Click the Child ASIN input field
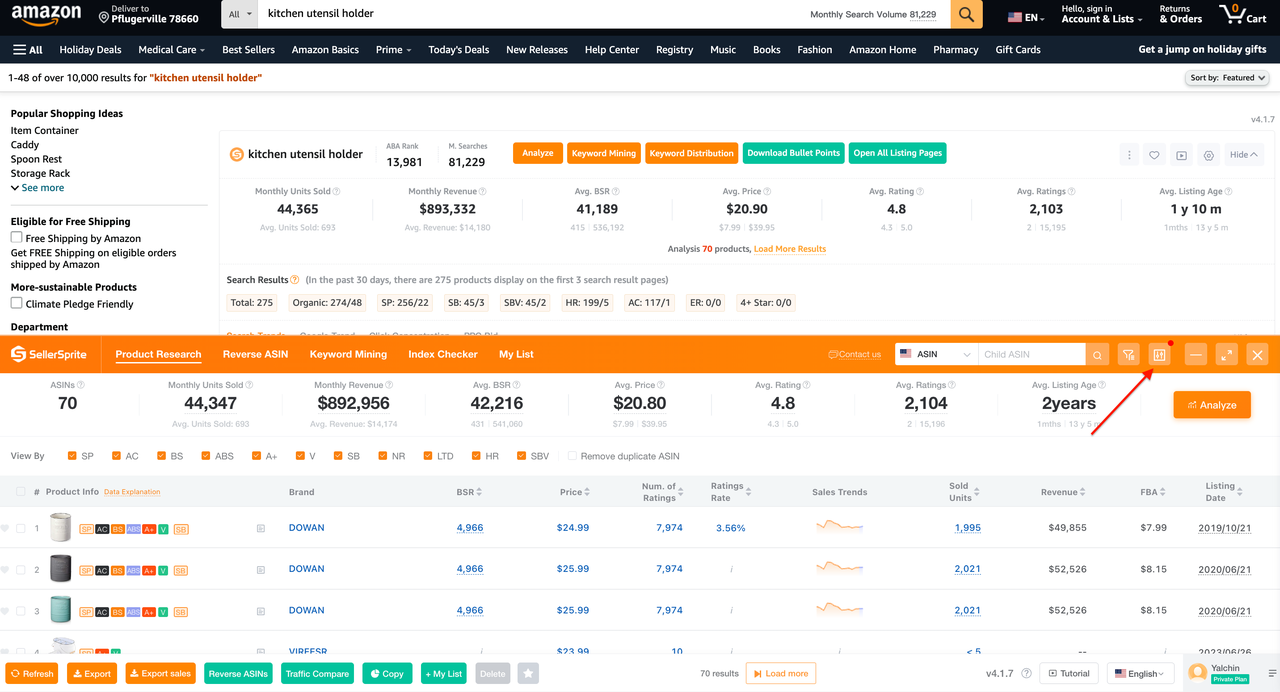This screenshot has width=1280, height=692. (x=1032, y=355)
